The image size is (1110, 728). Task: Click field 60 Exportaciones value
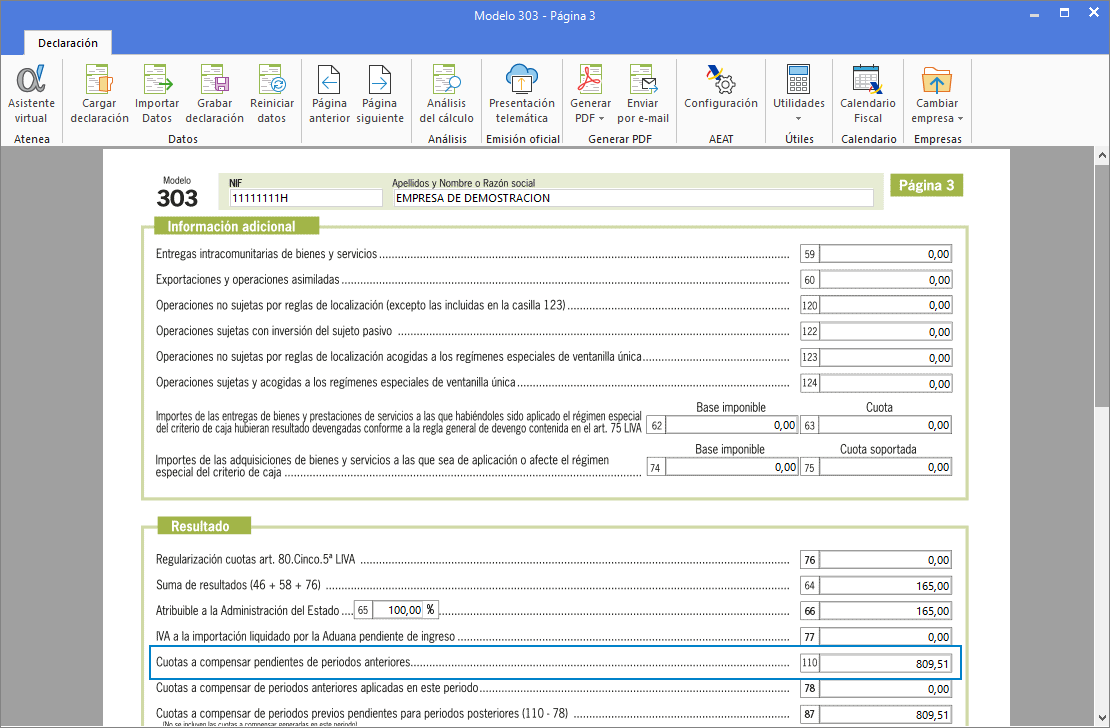885,280
